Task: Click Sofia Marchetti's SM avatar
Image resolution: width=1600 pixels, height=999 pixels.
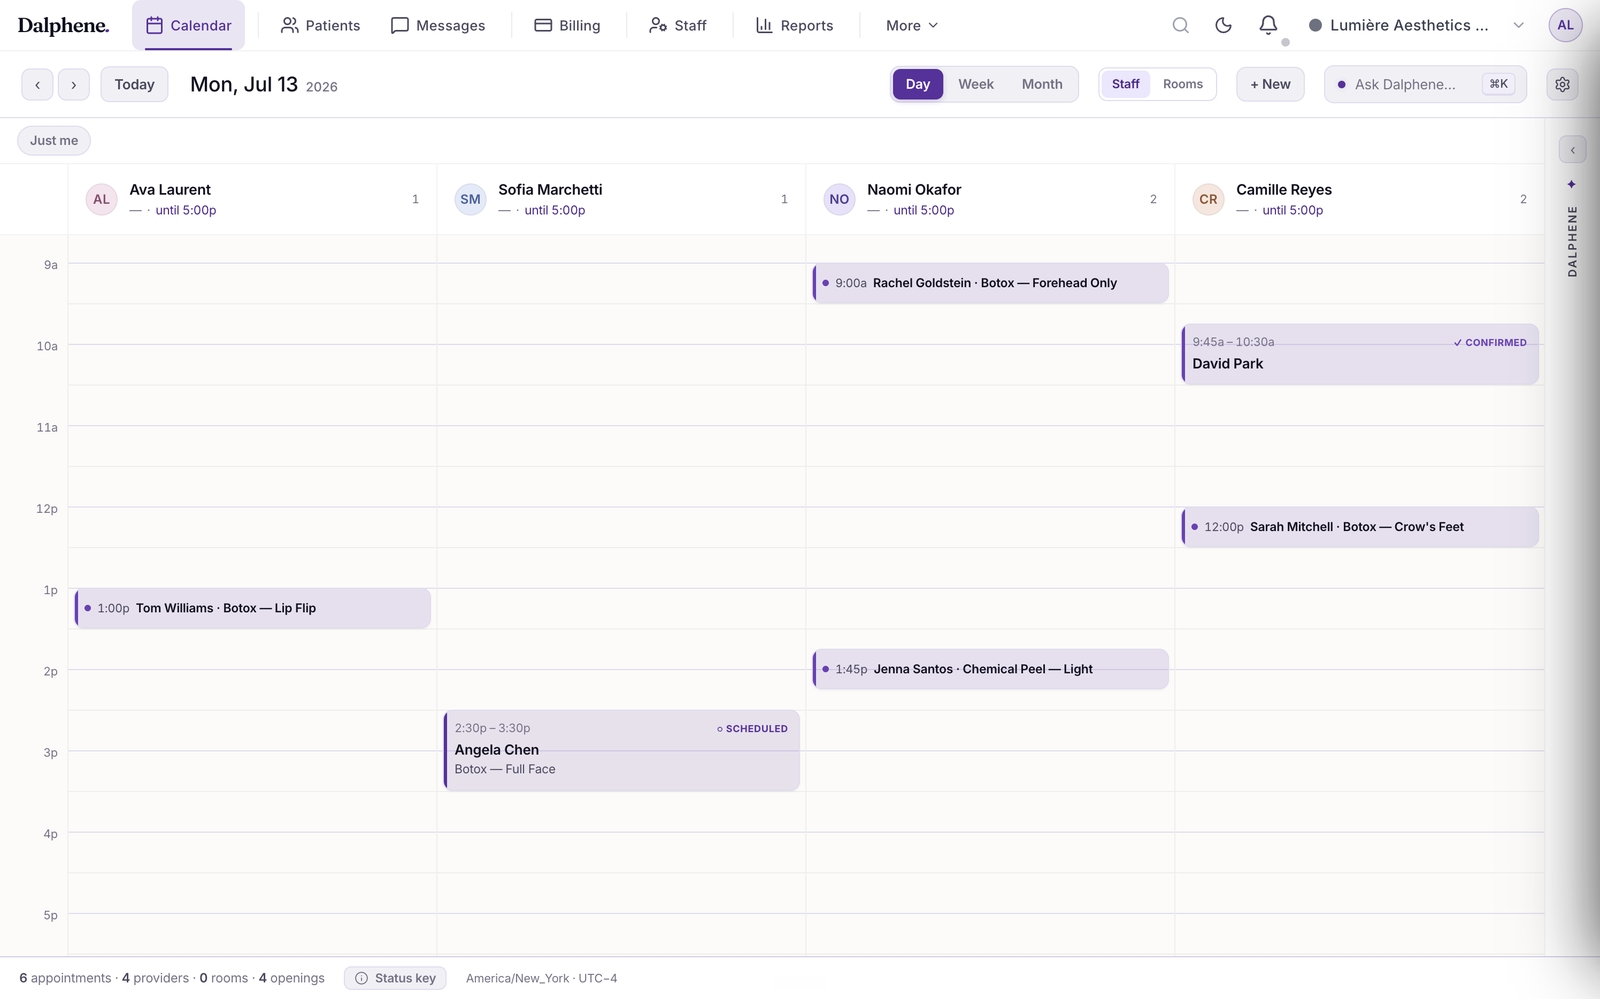Action: pos(470,199)
